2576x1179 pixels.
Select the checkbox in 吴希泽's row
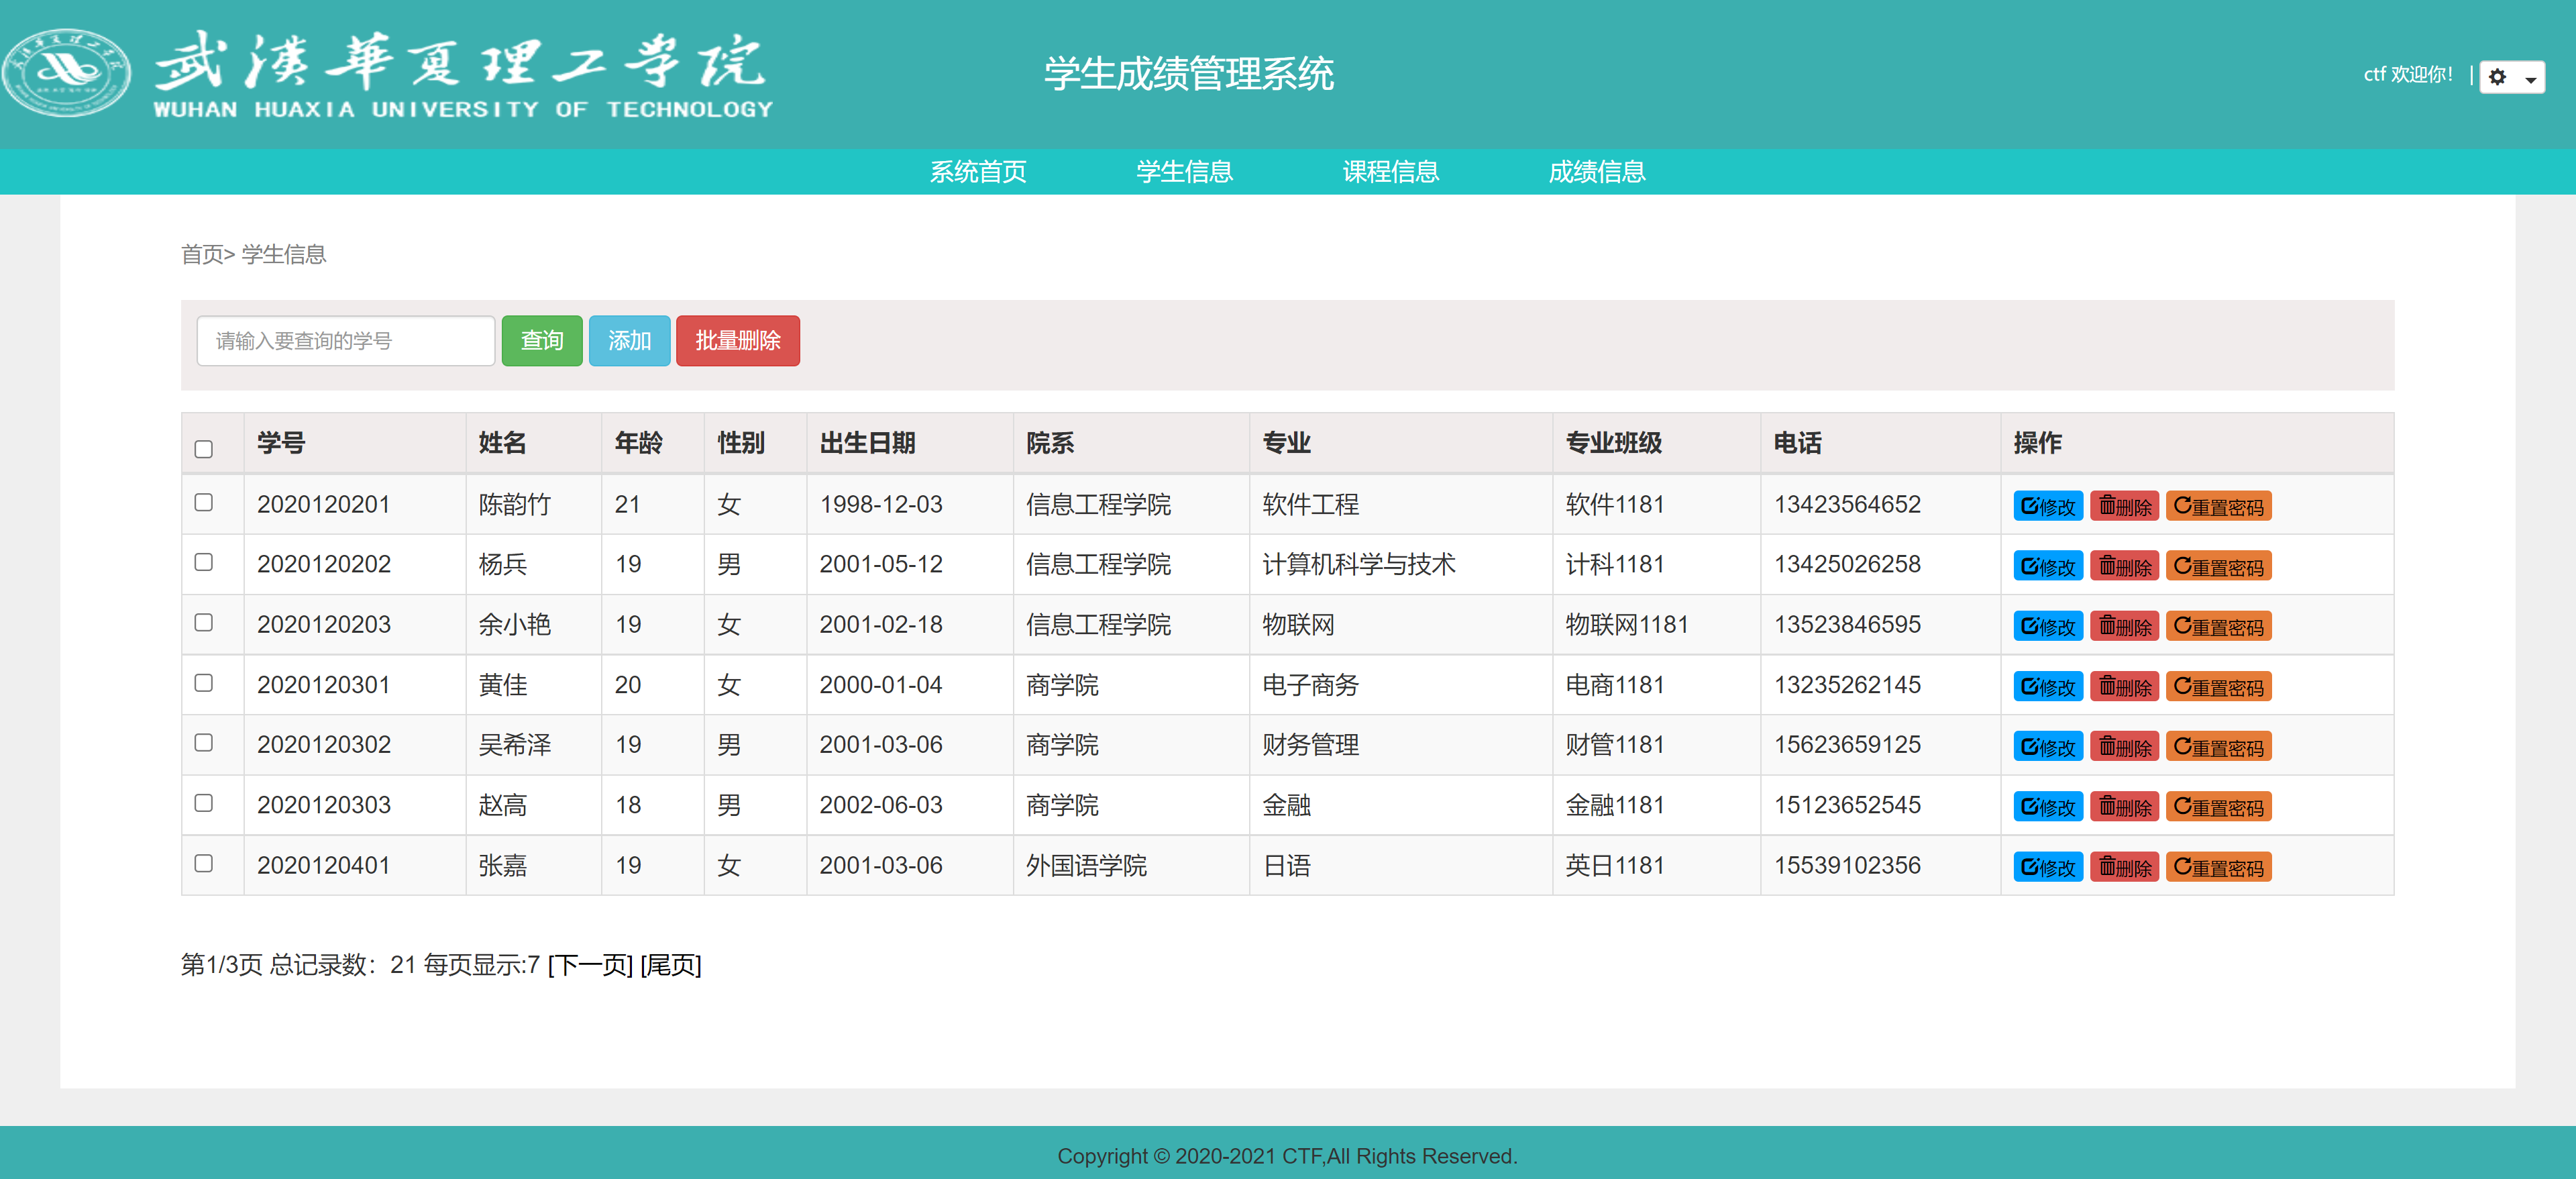204,743
